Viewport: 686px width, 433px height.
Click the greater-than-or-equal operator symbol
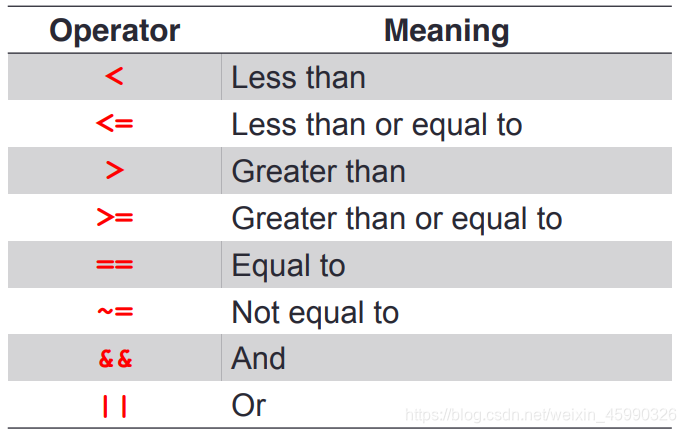coord(115,217)
